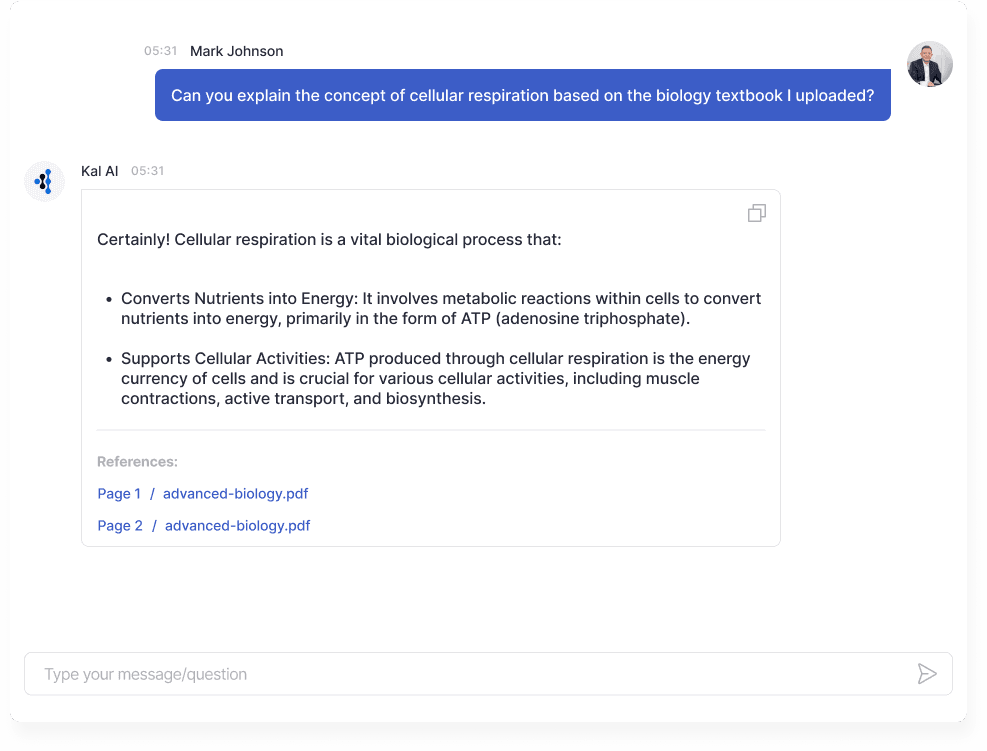This screenshot has width=987, height=751.
Task: Send the message with the paper plane icon
Action: pyautogui.click(x=927, y=674)
